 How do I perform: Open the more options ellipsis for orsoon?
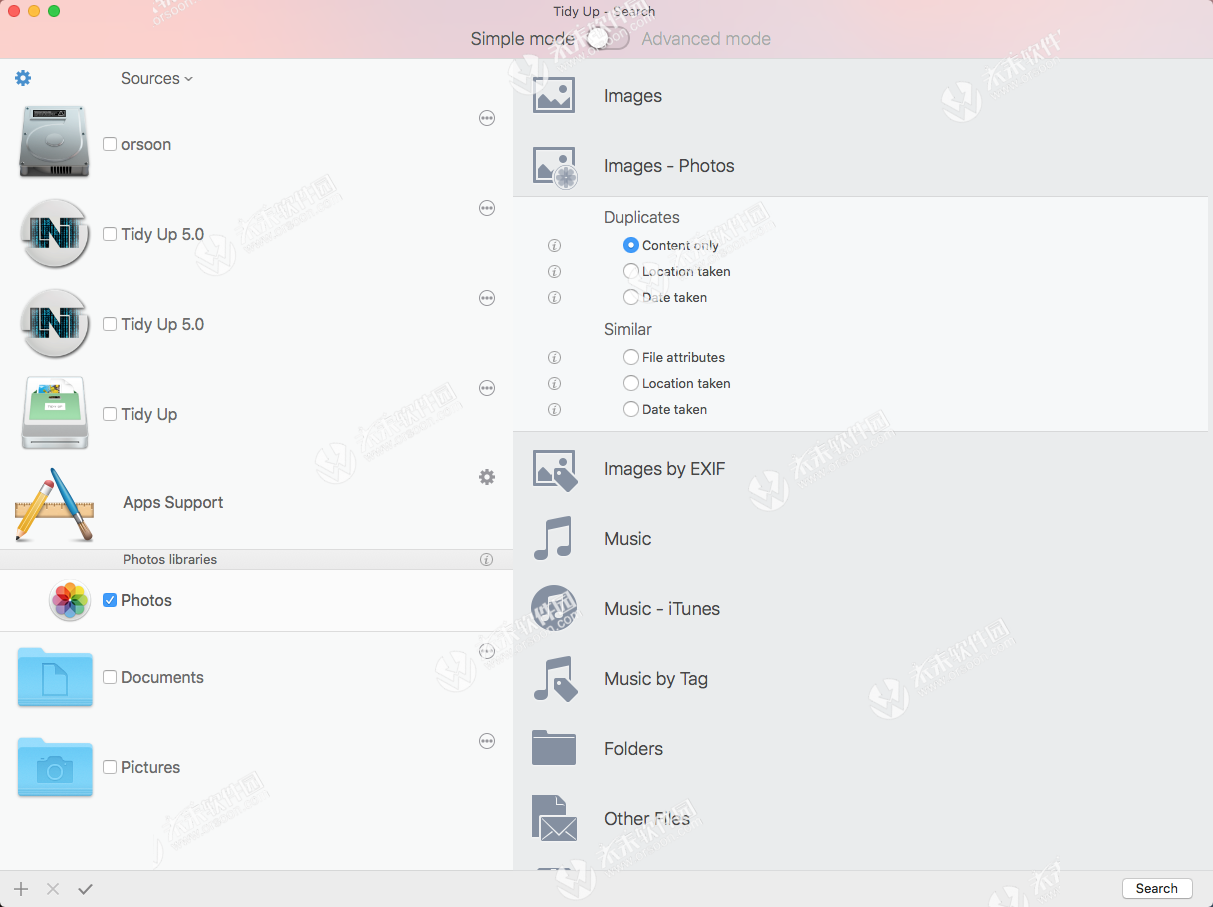coord(487,118)
